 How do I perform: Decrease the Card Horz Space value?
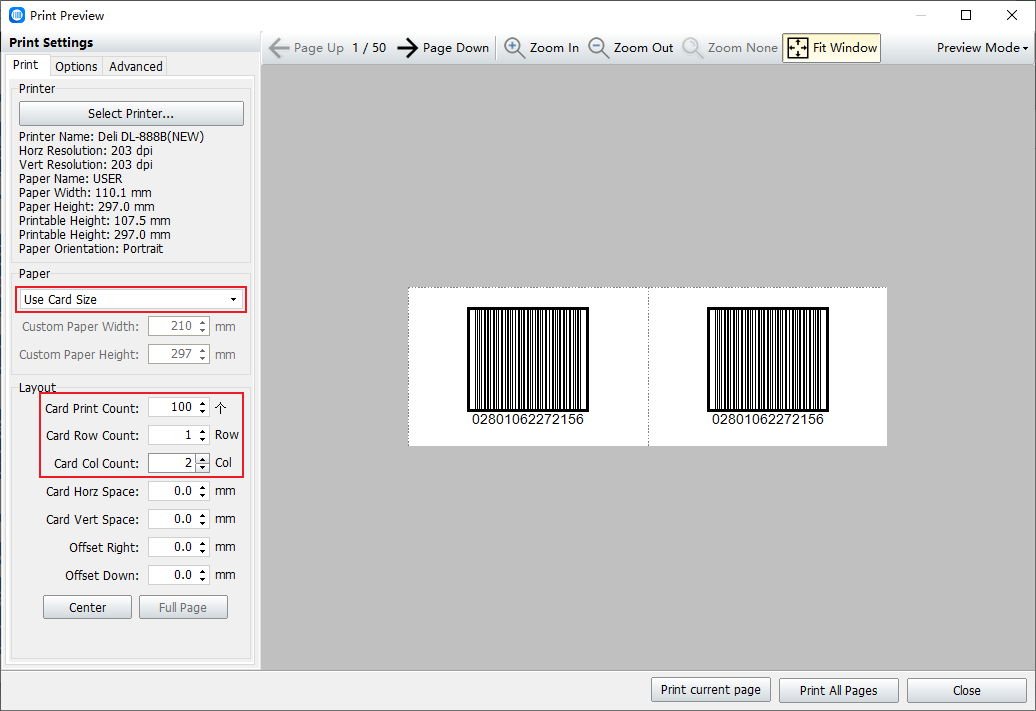(x=203, y=496)
